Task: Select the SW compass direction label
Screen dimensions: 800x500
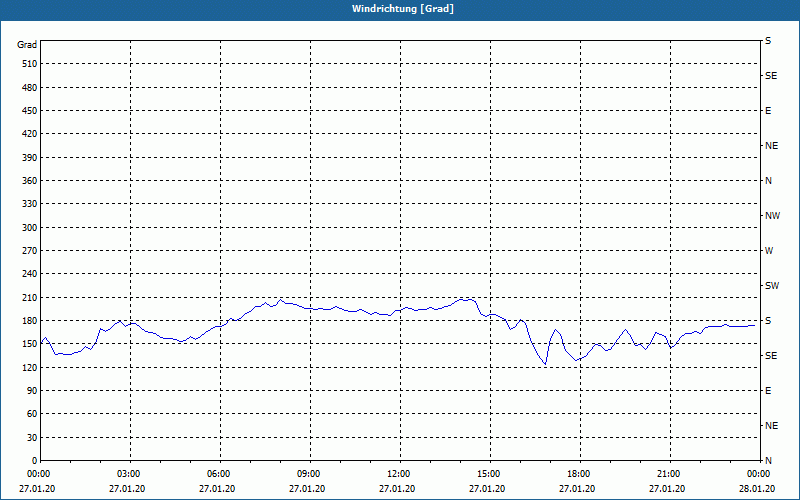Action: tap(772, 286)
